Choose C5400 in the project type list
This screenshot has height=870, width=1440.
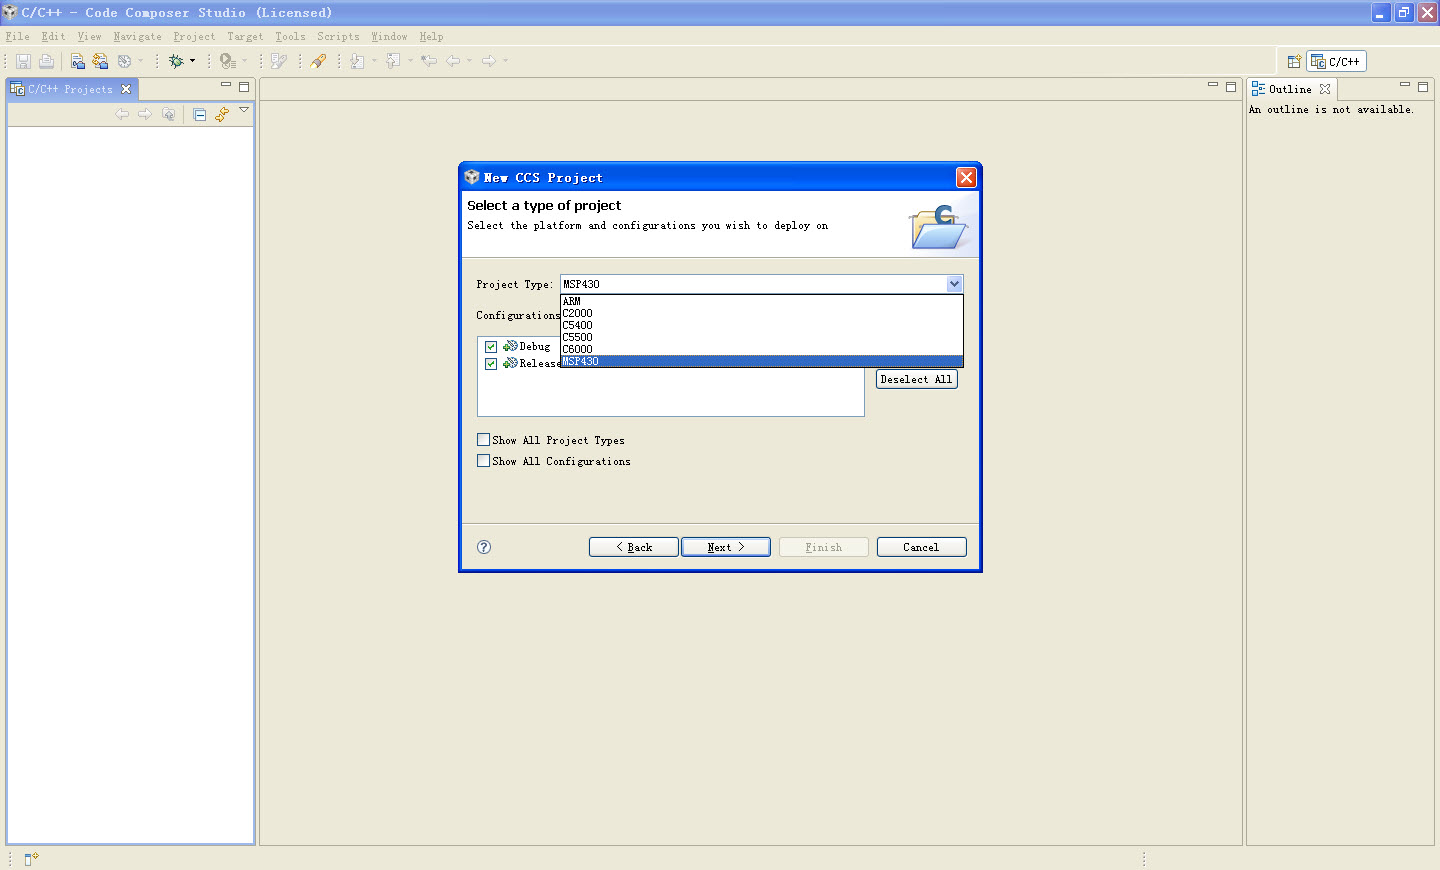coord(761,325)
